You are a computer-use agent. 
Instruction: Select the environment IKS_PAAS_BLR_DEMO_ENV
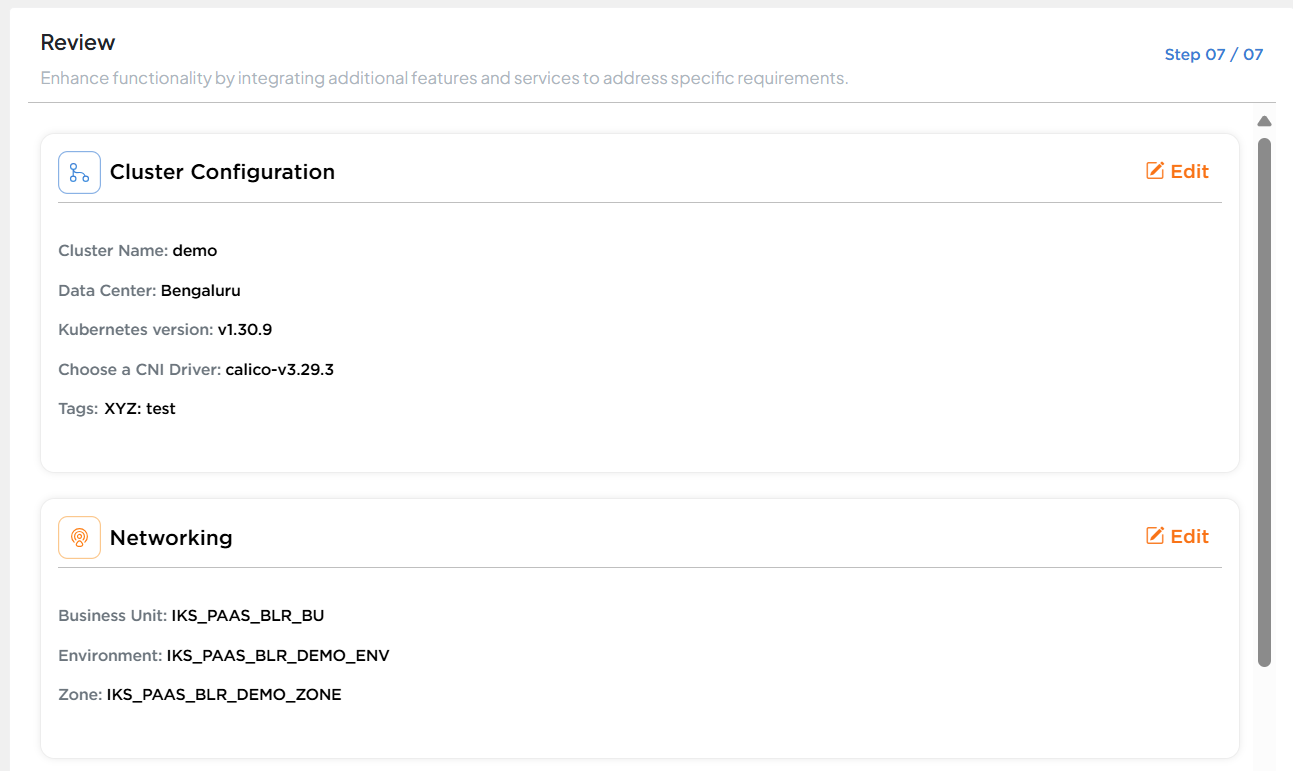click(x=278, y=655)
